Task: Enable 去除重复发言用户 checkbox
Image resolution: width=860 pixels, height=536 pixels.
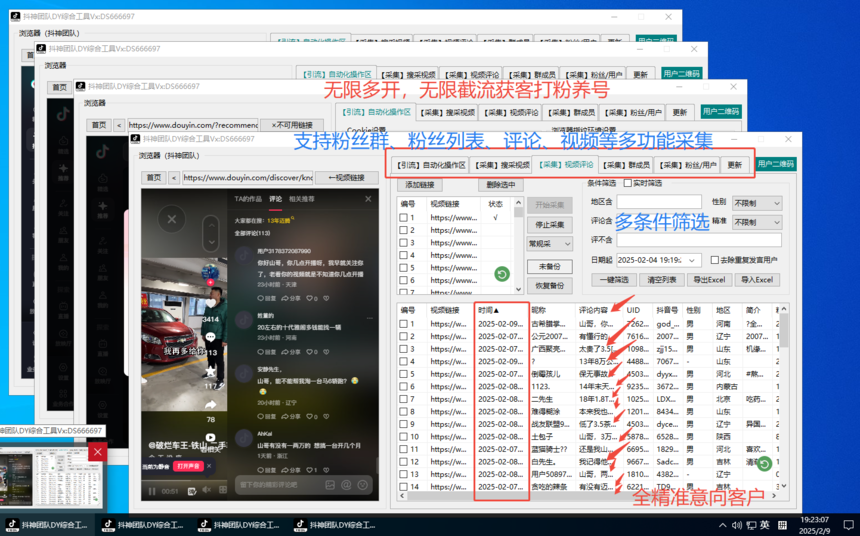Action: pos(715,260)
